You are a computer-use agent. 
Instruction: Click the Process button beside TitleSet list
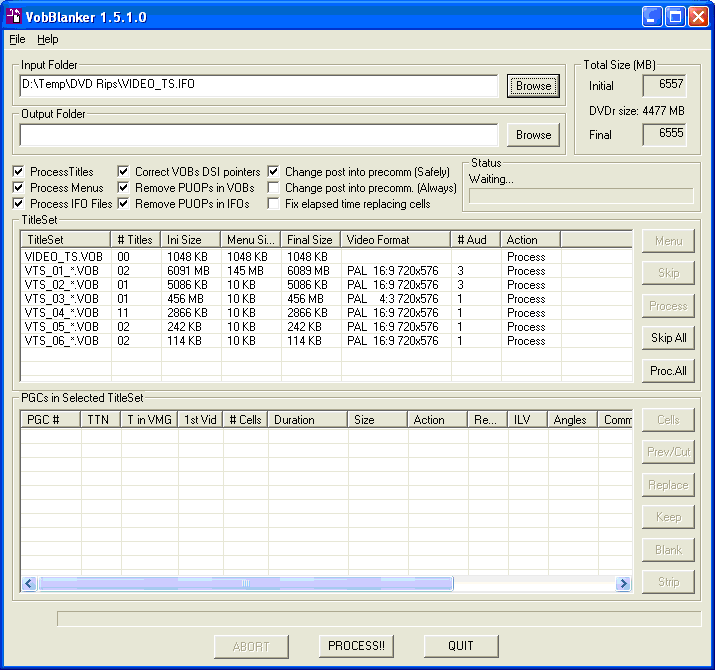[x=668, y=306]
